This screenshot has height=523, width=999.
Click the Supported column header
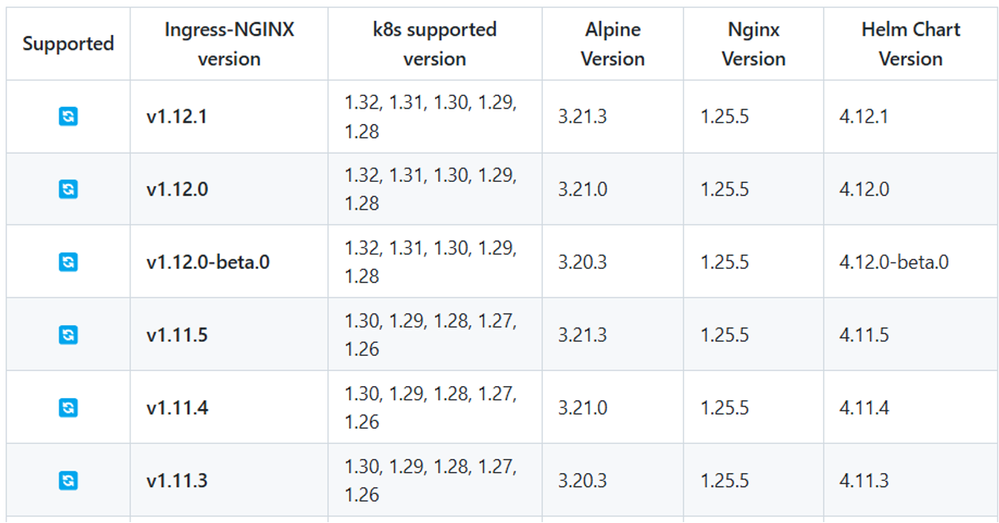pyautogui.click(x=68, y=44)
